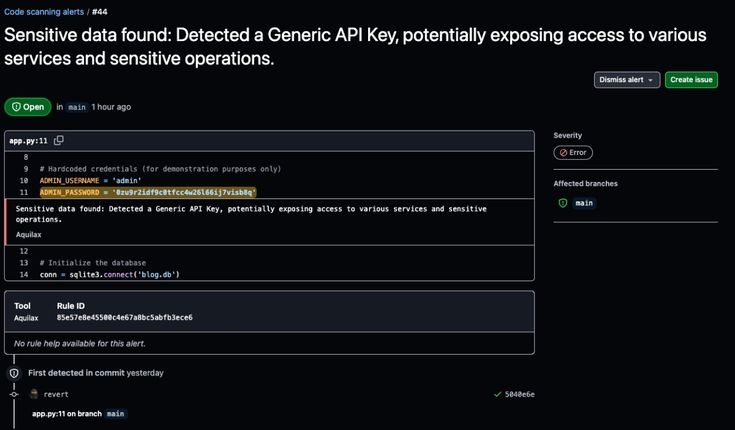Click the Error severity circle icon
The width and height of the screenshot is (735, 430).
coord(564,153)
